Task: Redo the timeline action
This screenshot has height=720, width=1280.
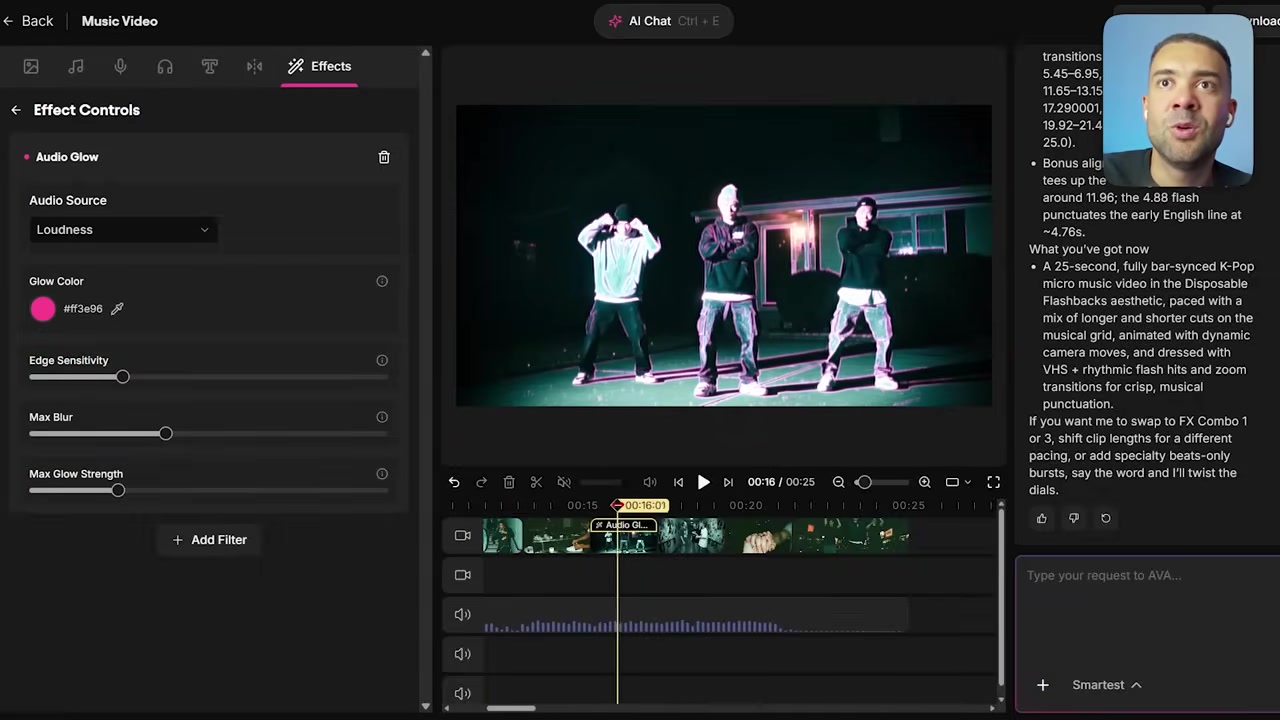Action: 481,482
